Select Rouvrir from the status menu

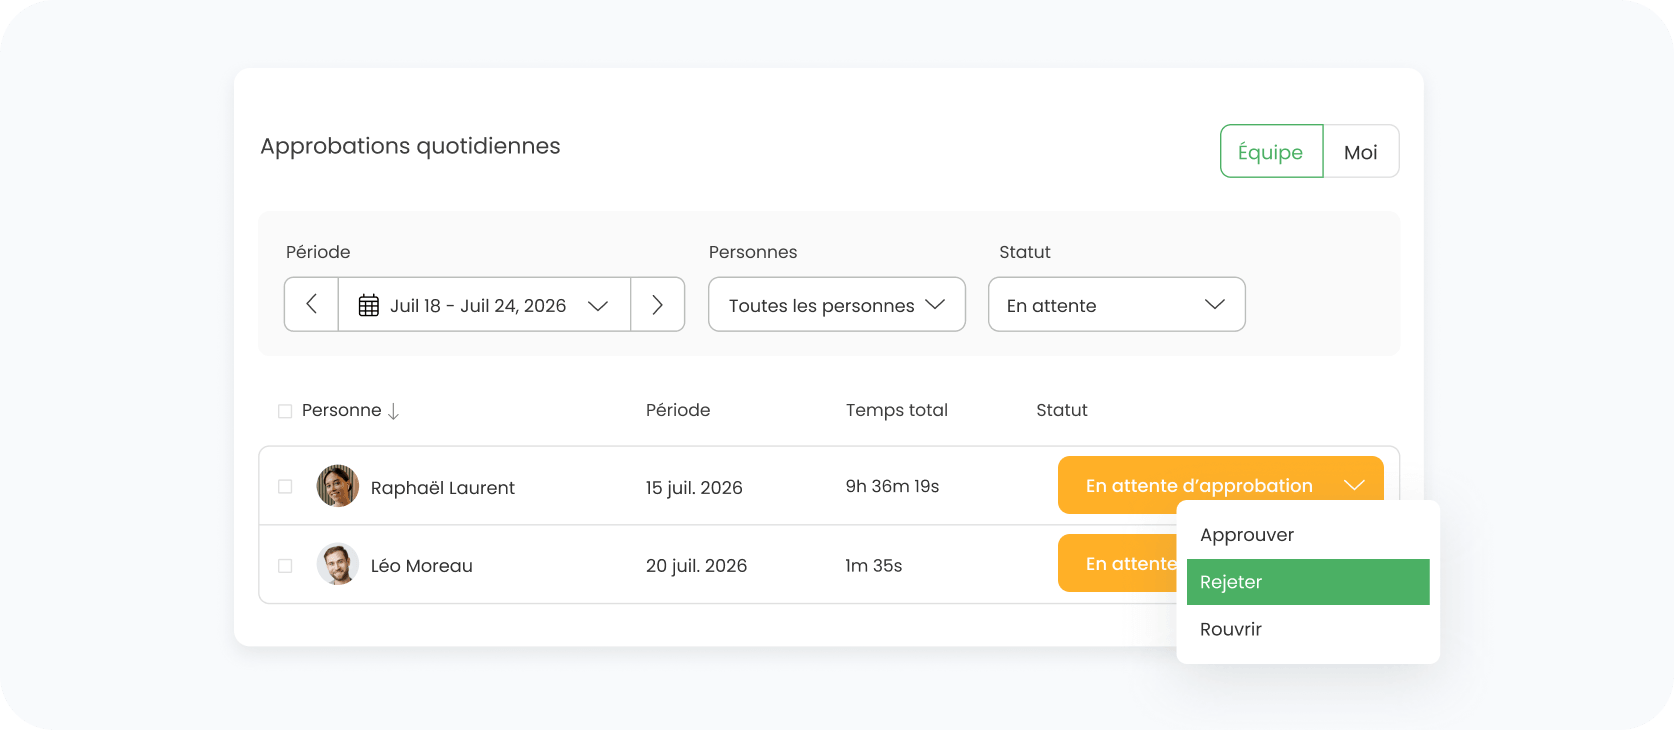point(1231,629)
